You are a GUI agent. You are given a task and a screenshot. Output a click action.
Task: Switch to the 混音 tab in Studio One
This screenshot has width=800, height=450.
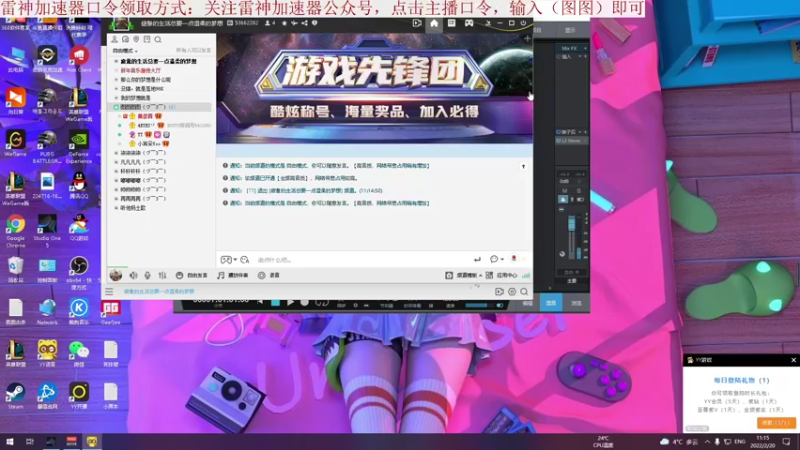(551, 303)
